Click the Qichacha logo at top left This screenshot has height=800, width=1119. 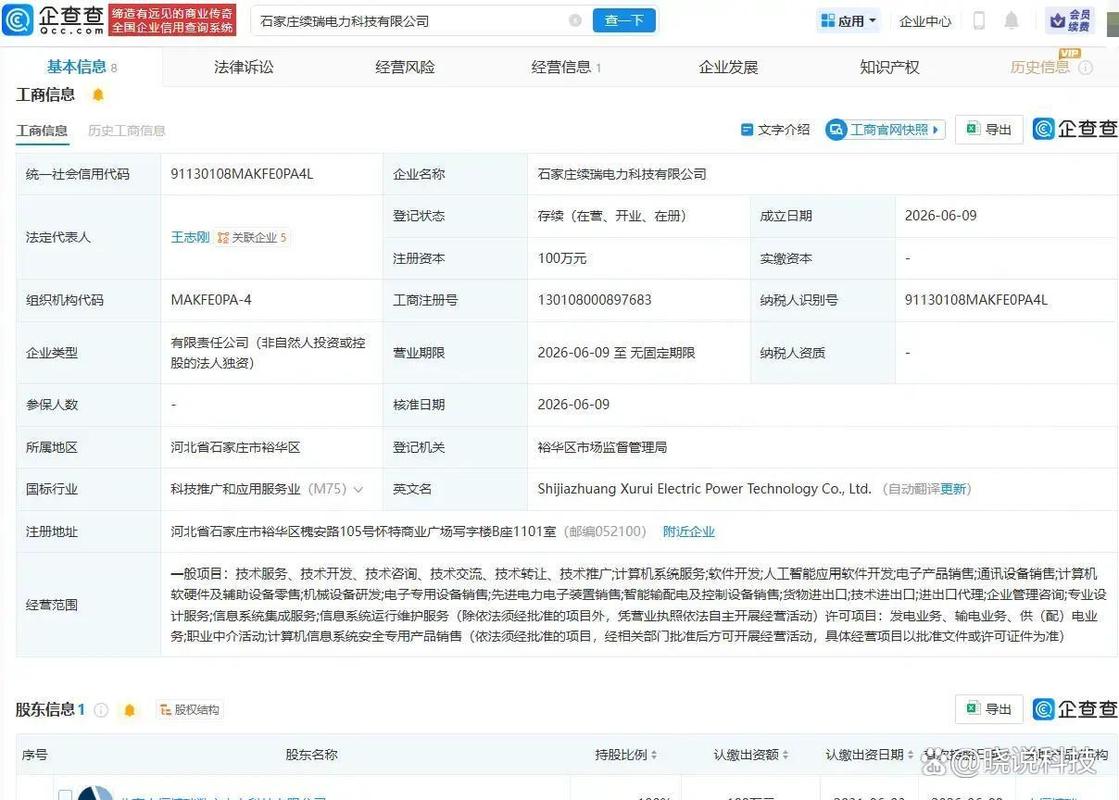tap(54, 20)
